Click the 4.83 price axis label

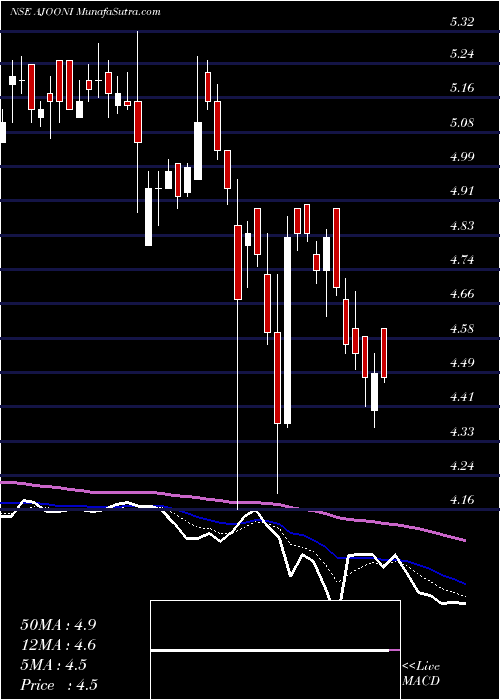[461, 225]
